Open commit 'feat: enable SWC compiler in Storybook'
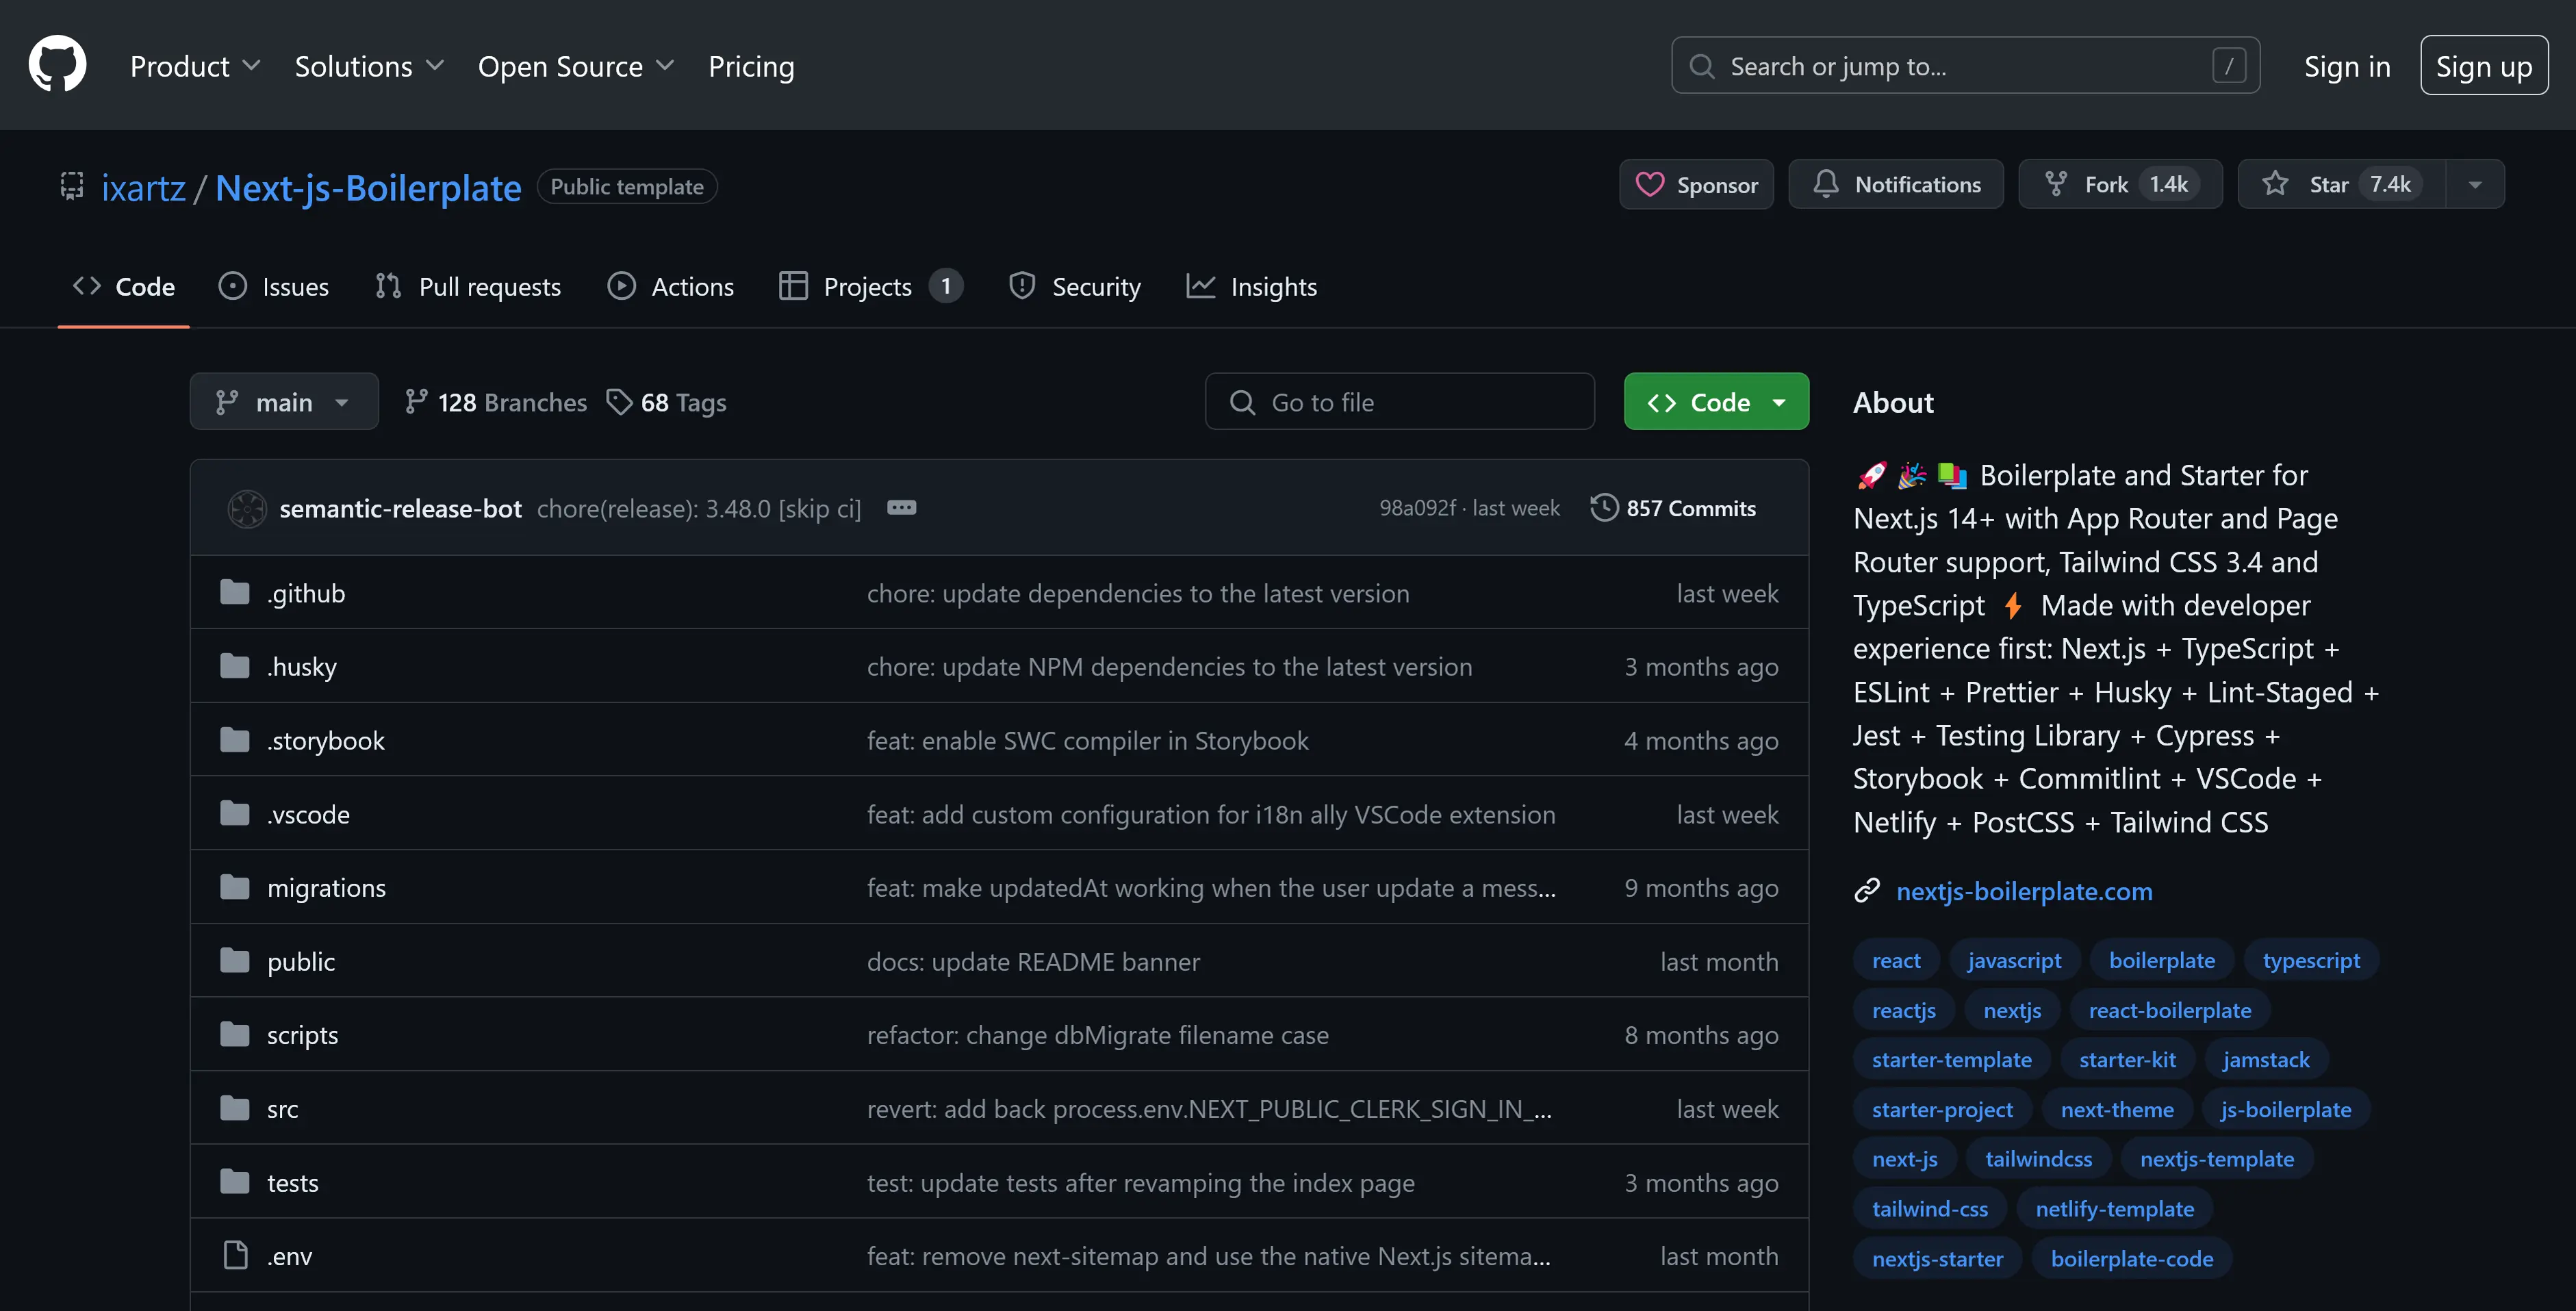Image resolution: width=2576 pixels, height=1311 pixels. (x=1087, y=740)
